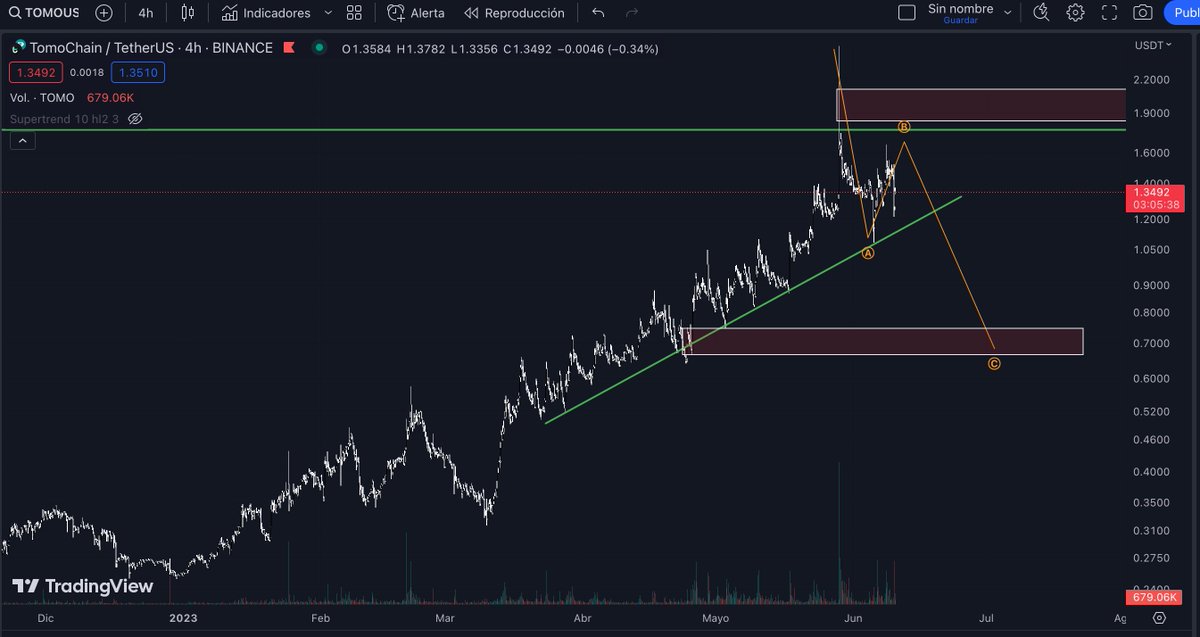Click the spread value 0.0018
This screenshot has height=637, width=1200.
[x=85, y=72]
